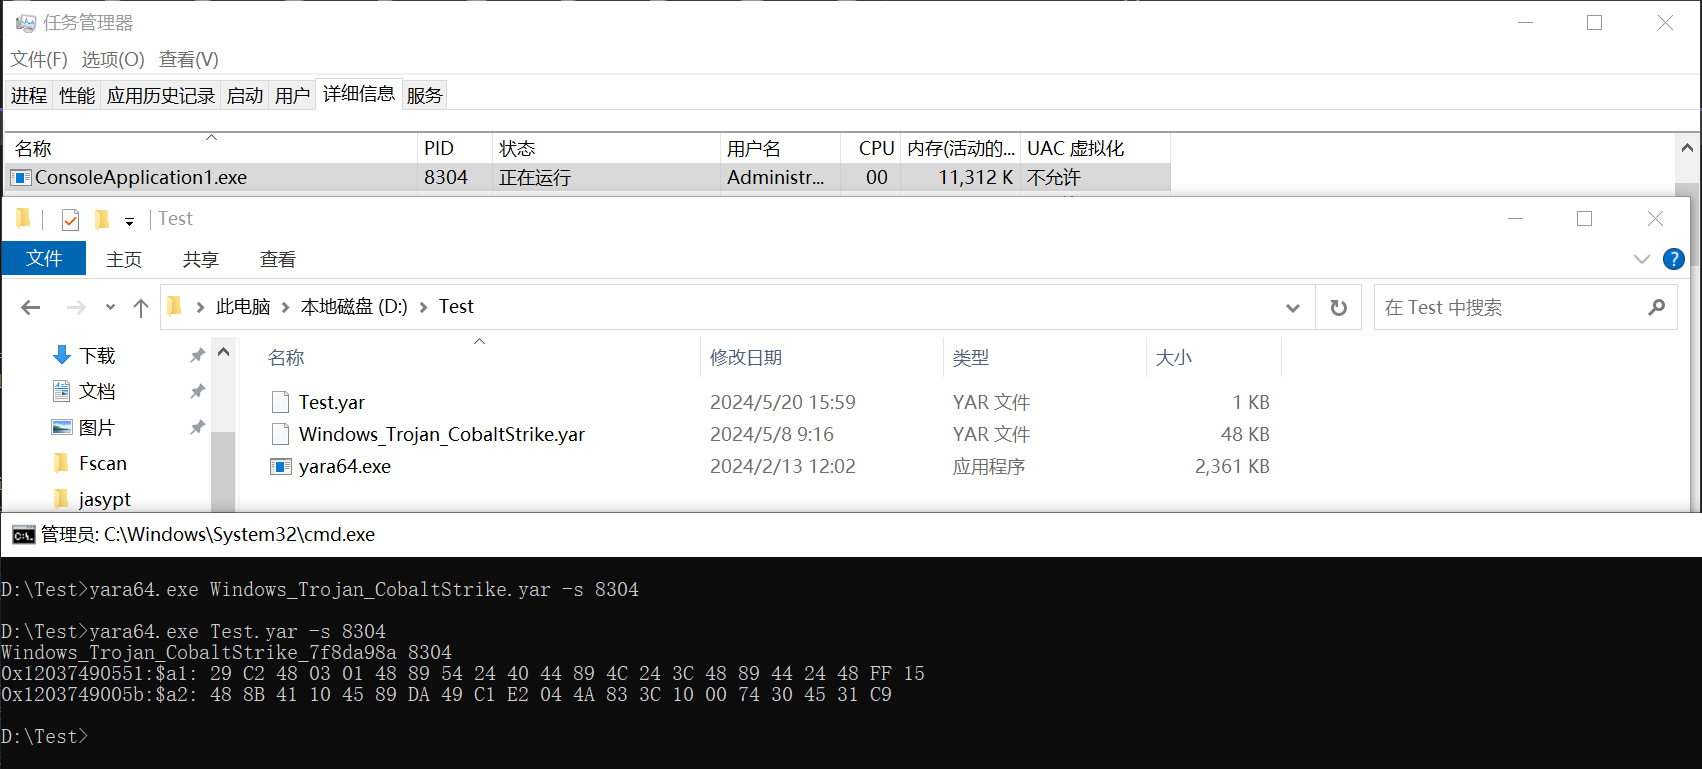
Task: Click the yara64.exe application file
Action: click(344, 467)
